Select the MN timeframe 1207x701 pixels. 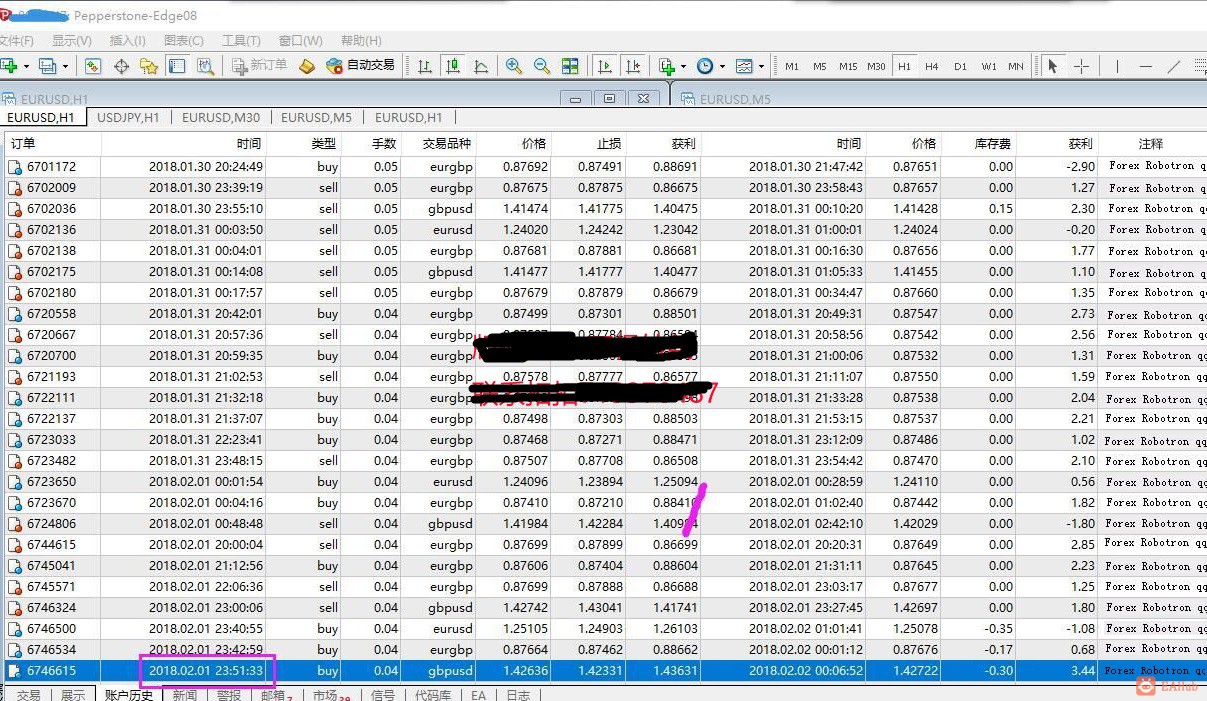(1016, 66)
